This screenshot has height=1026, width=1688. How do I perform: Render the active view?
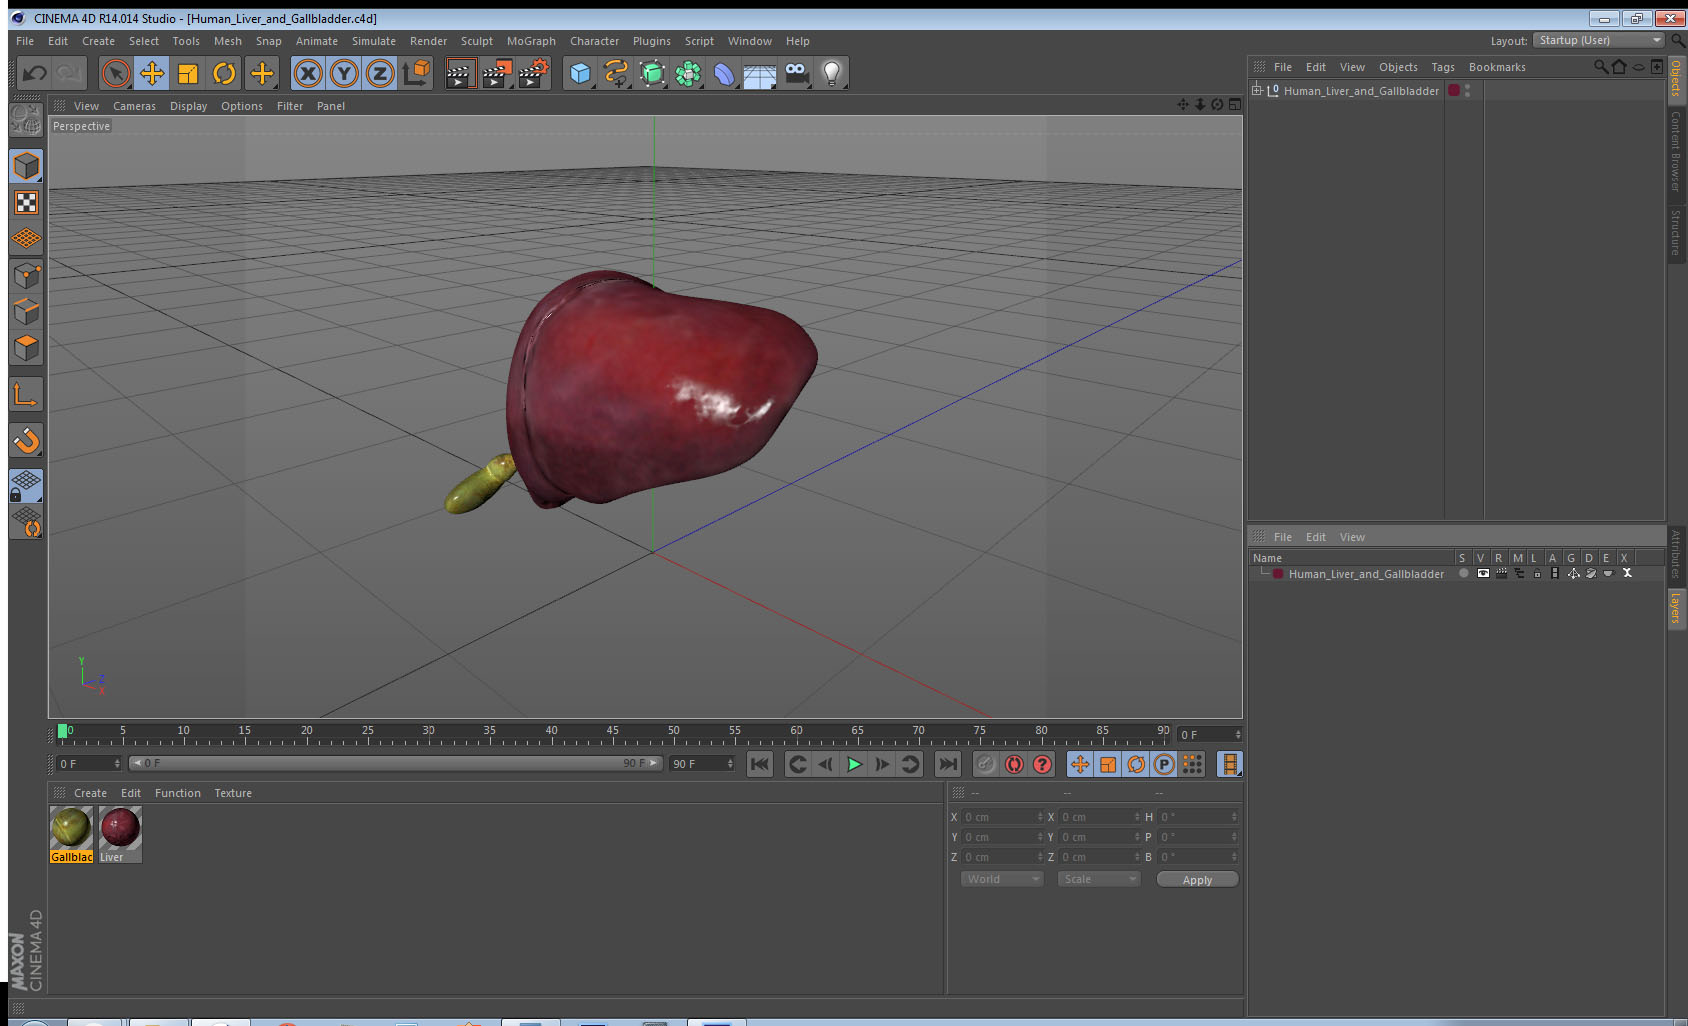click(460, 73)
